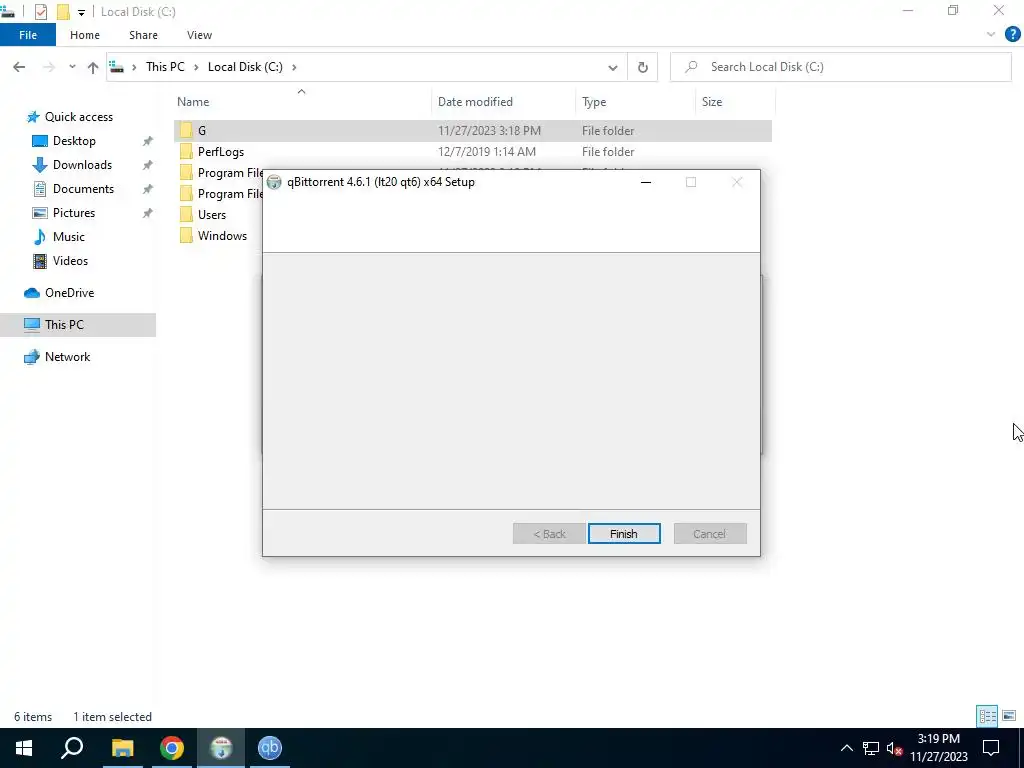Switch to the Home ribbon tab

pos(85,35)
